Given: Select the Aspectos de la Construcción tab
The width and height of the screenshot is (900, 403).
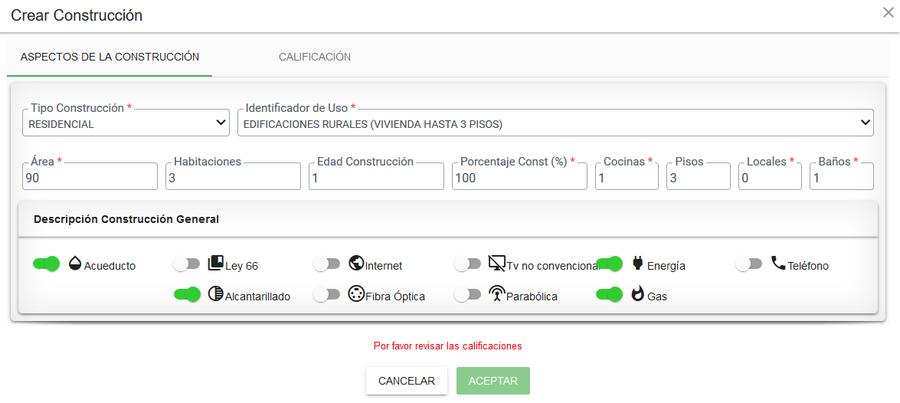Looking at the screenshot, I should tap(109, 57).
